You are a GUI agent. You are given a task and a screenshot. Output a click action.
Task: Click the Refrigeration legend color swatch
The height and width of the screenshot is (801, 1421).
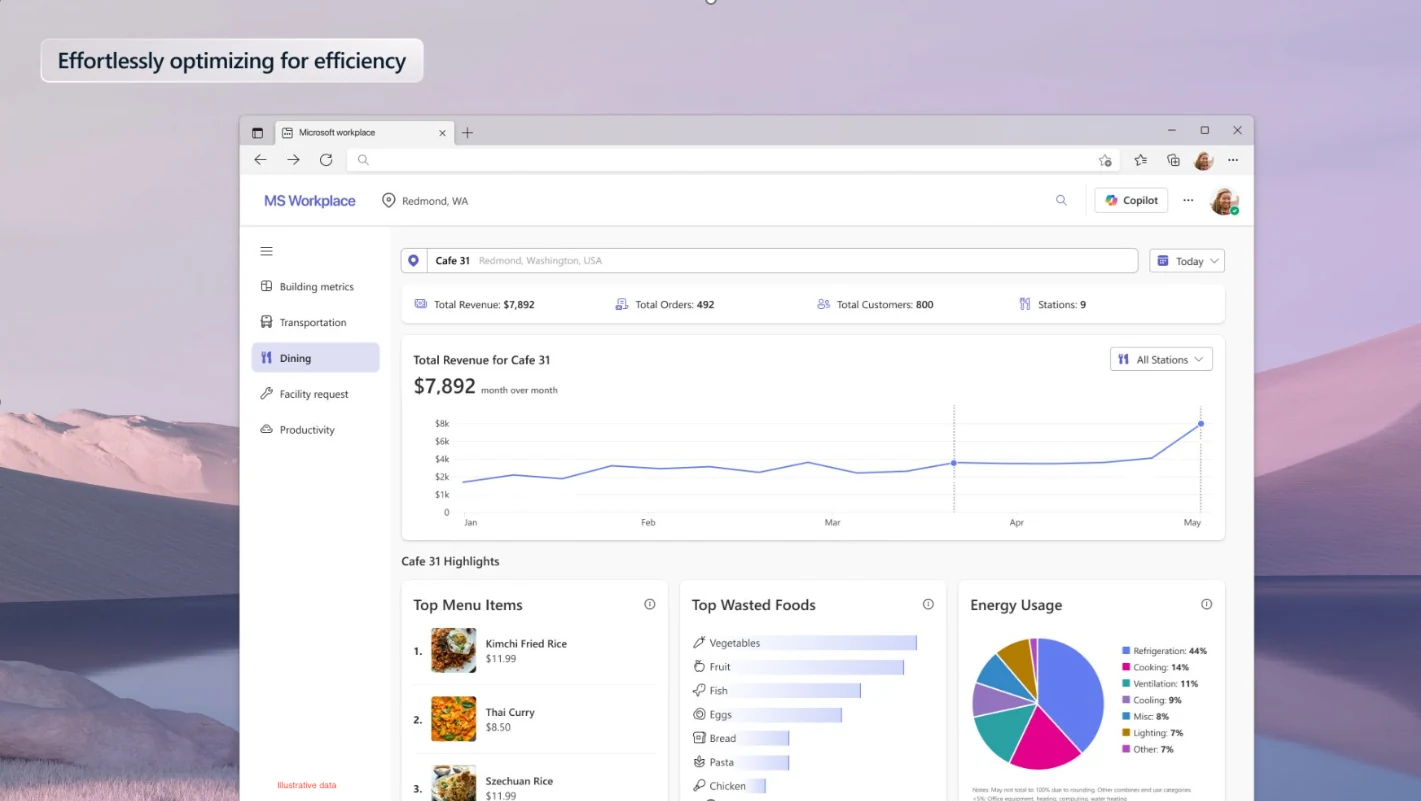click(x=1126, y=651)
